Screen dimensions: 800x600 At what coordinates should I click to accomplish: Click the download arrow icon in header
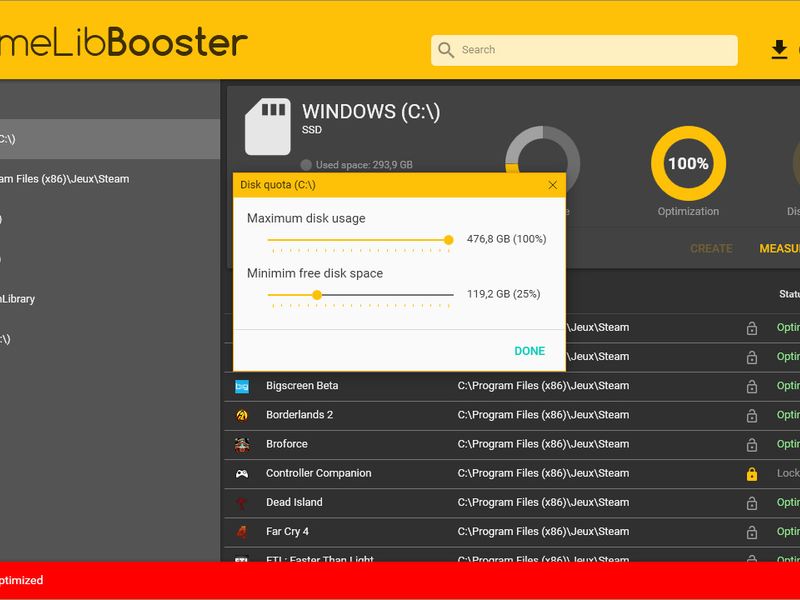(779, 50)
